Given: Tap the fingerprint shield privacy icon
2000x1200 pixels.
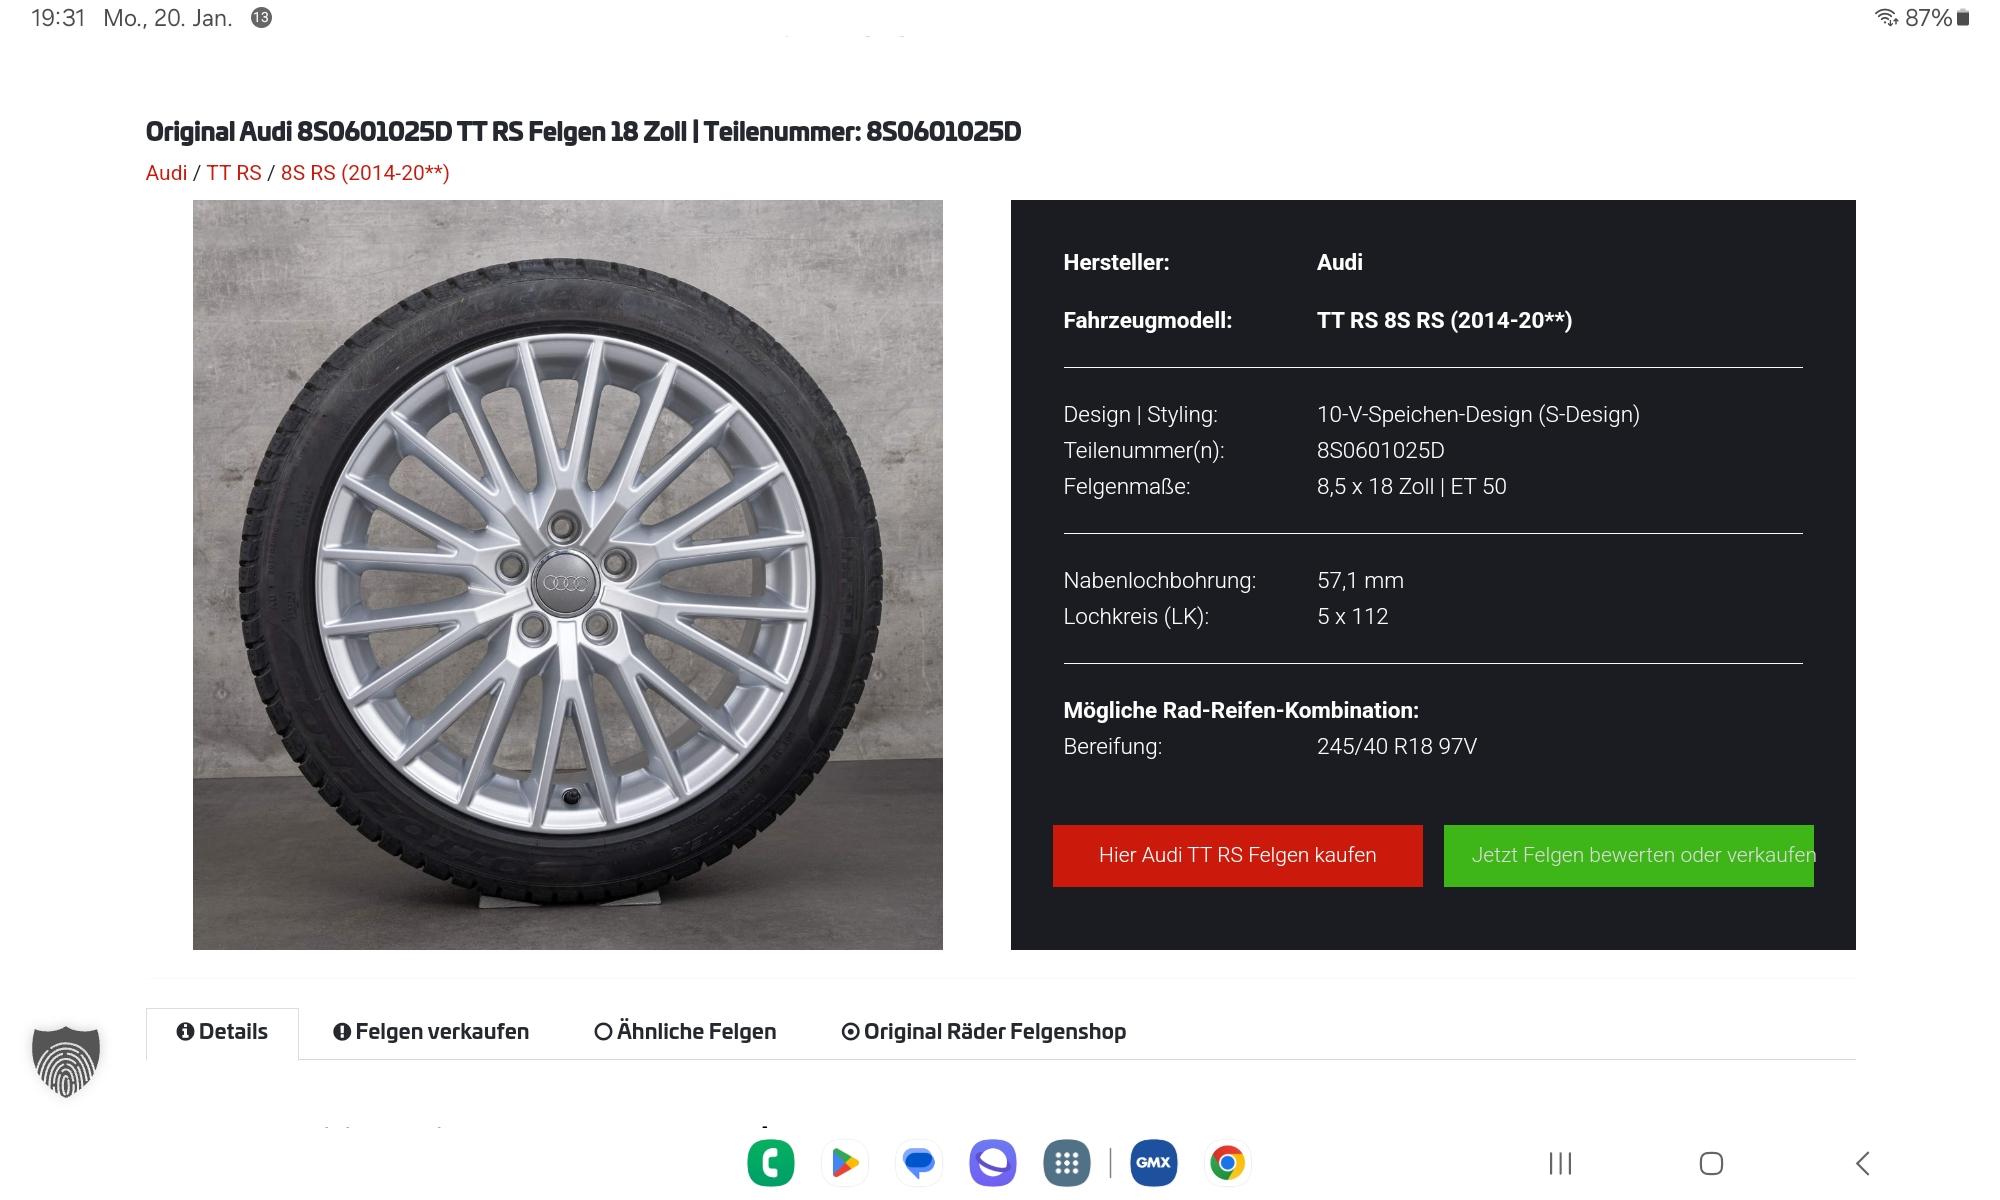Looking at the screenshot, I should pyautogui.click(x=66, y=1061).
